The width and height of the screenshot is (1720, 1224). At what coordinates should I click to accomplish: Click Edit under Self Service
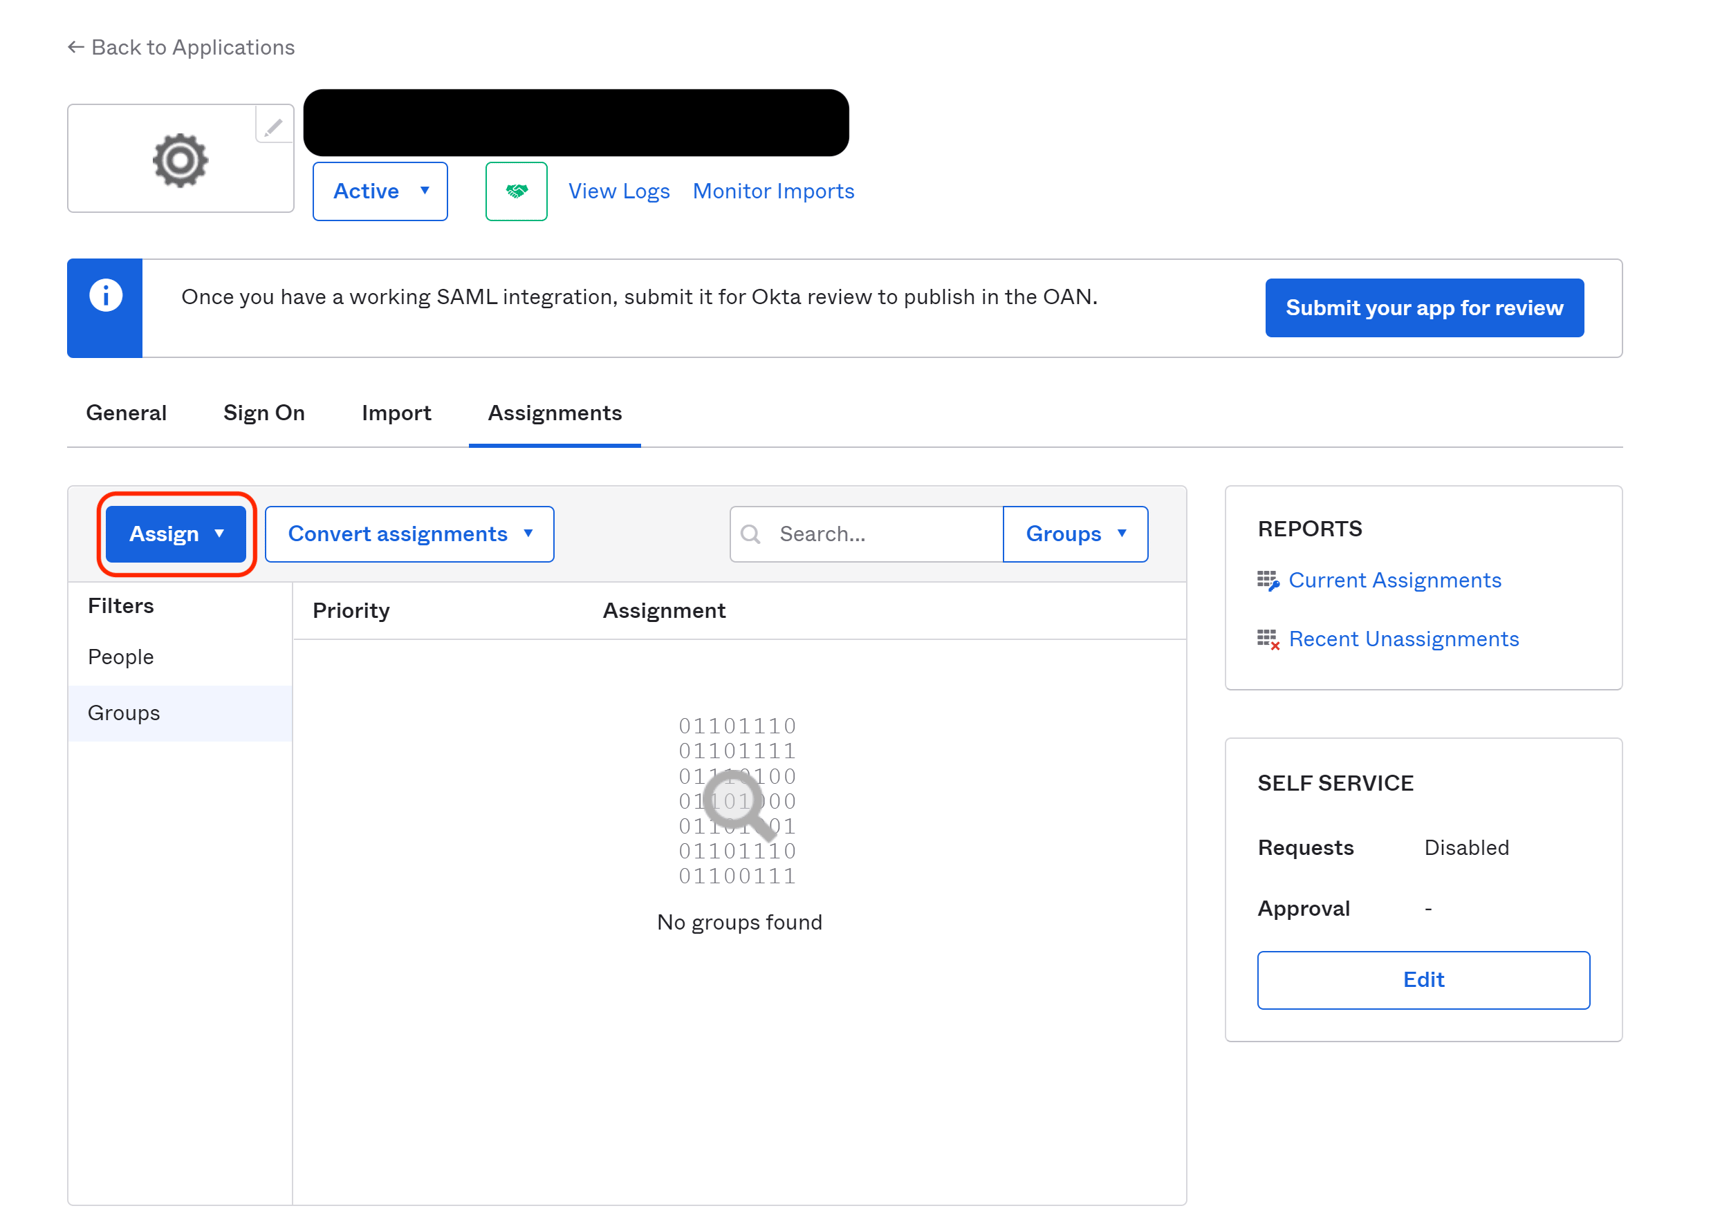point(1423,980)
